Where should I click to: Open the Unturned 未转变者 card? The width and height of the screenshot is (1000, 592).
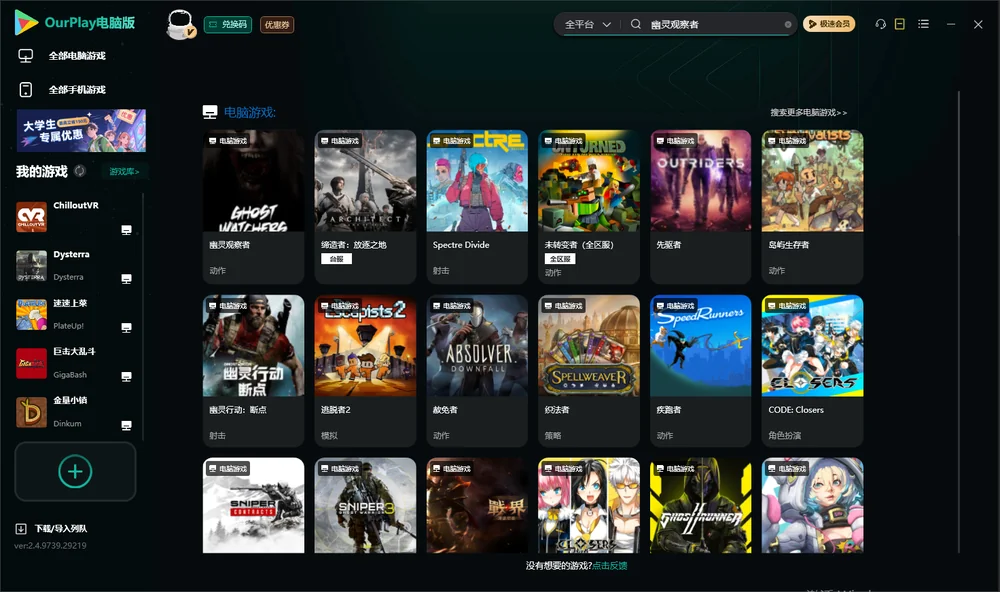tap(589, 207)
